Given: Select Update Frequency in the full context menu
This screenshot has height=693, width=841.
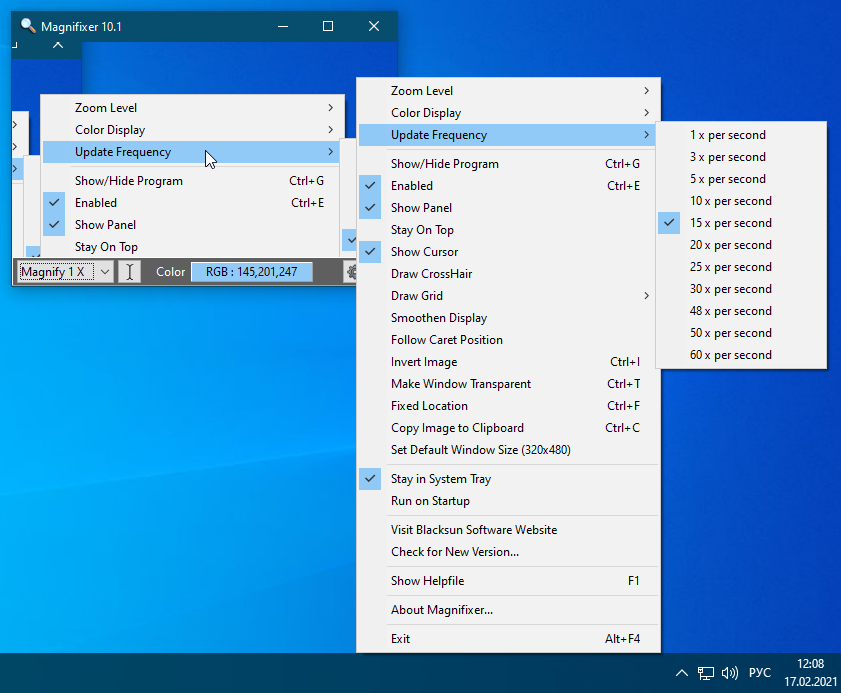Looking at the screenshot, I should (508, 135).
